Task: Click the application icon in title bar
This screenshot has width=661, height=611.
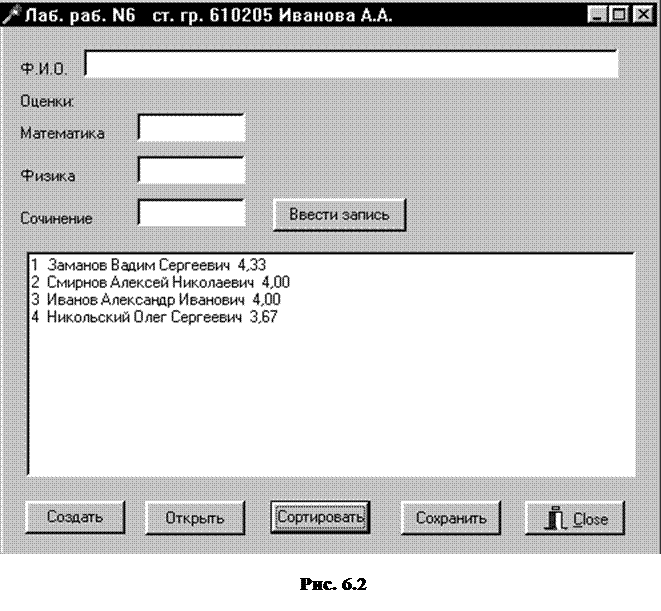Action: [11, 15]
